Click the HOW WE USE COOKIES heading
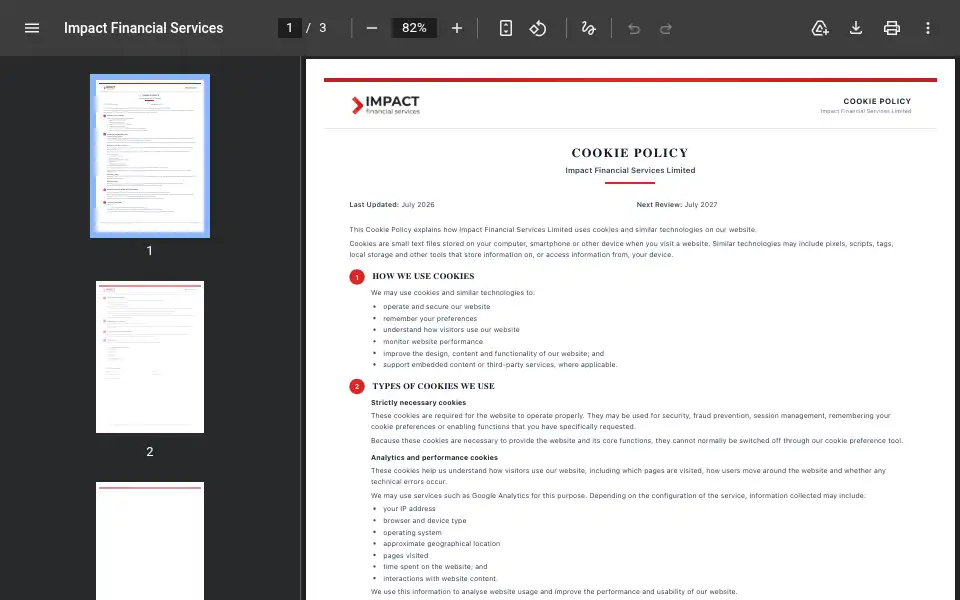Screen dimensions: 960x600 423,276
